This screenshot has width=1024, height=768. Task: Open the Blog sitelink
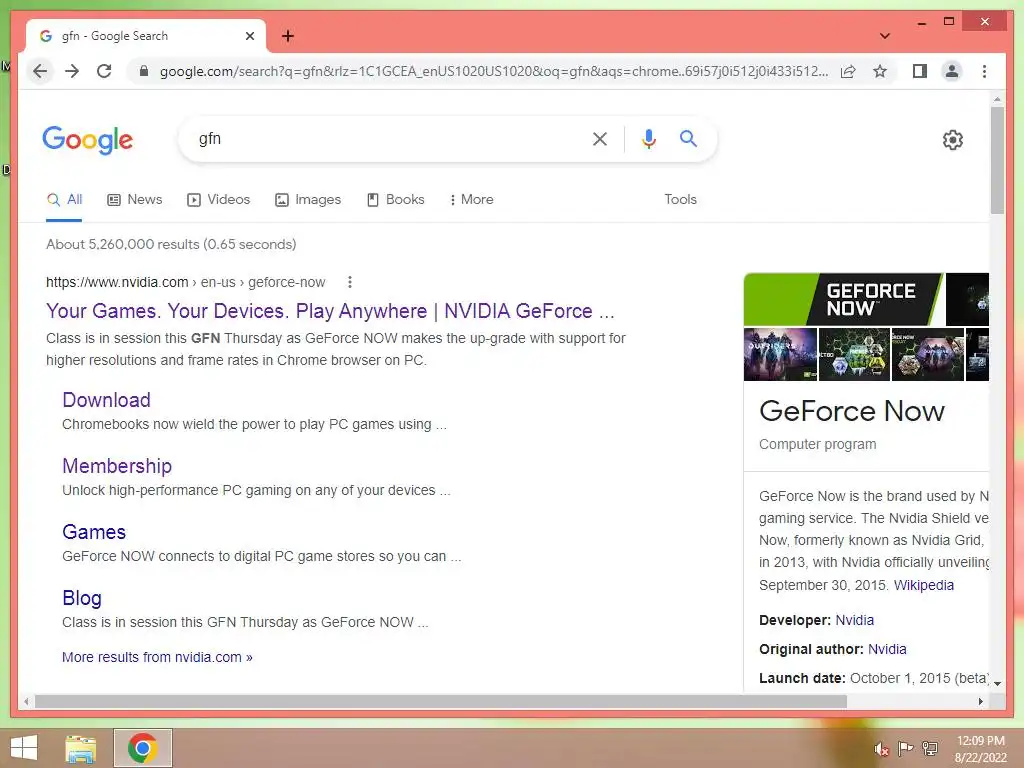[x=82, y=598]
